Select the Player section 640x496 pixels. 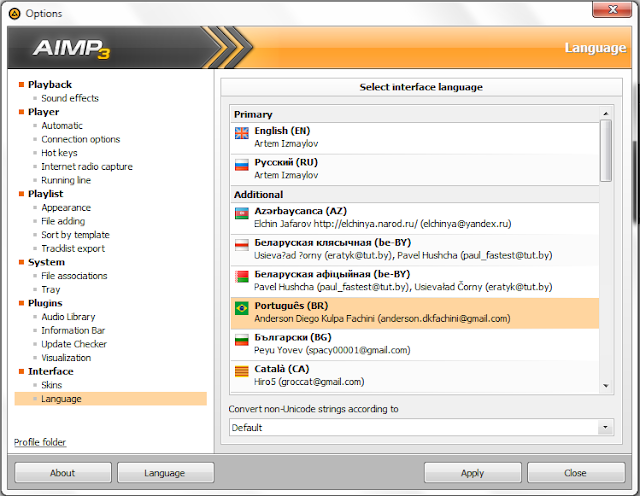click(44, 112)
